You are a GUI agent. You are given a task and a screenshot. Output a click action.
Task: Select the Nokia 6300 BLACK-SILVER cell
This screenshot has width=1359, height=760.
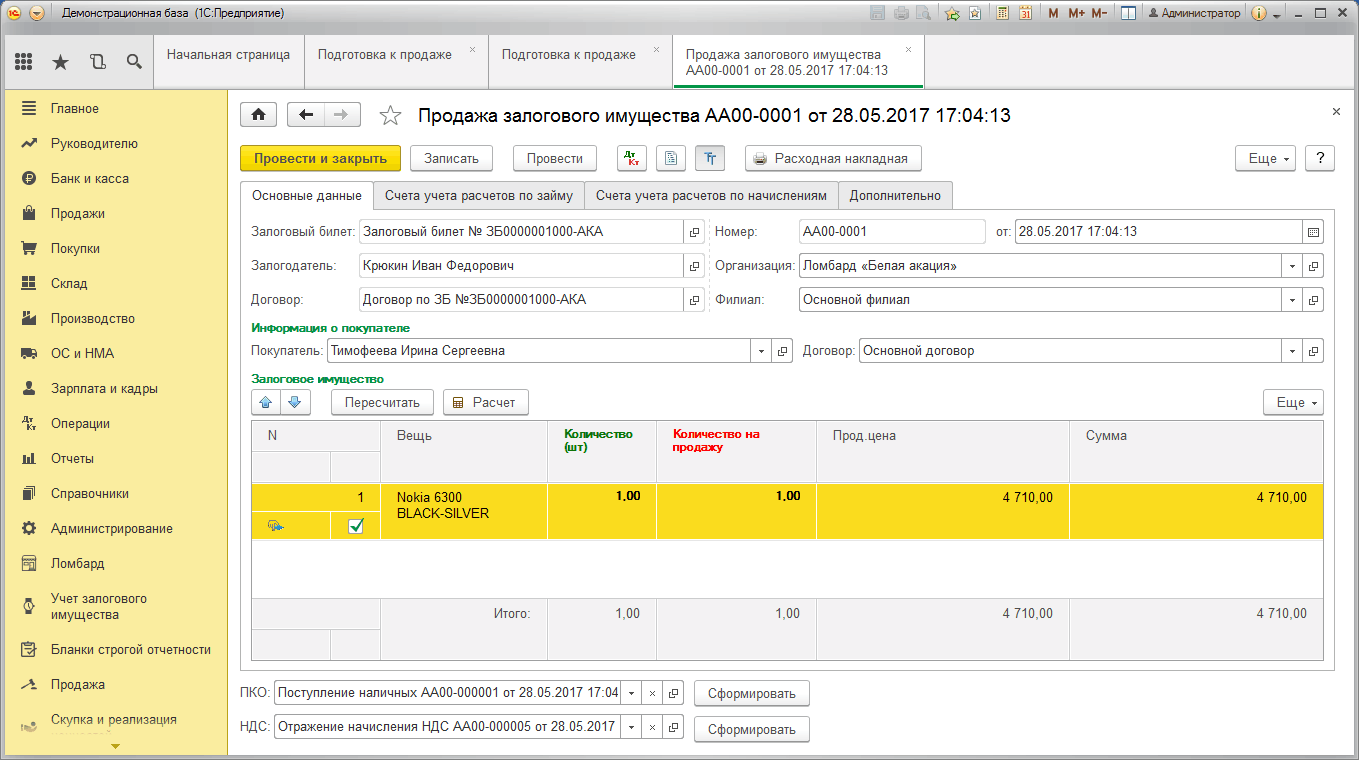pyautogui.click(x=464, y=512)
